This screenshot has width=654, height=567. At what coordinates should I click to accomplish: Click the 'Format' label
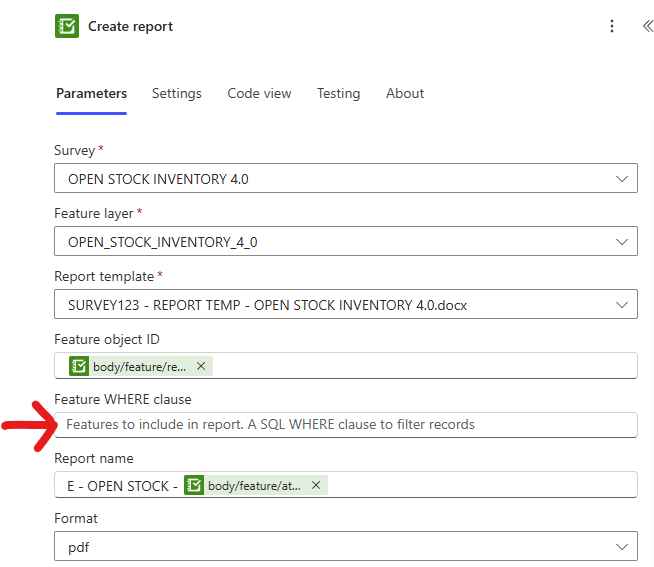(76, 519)
